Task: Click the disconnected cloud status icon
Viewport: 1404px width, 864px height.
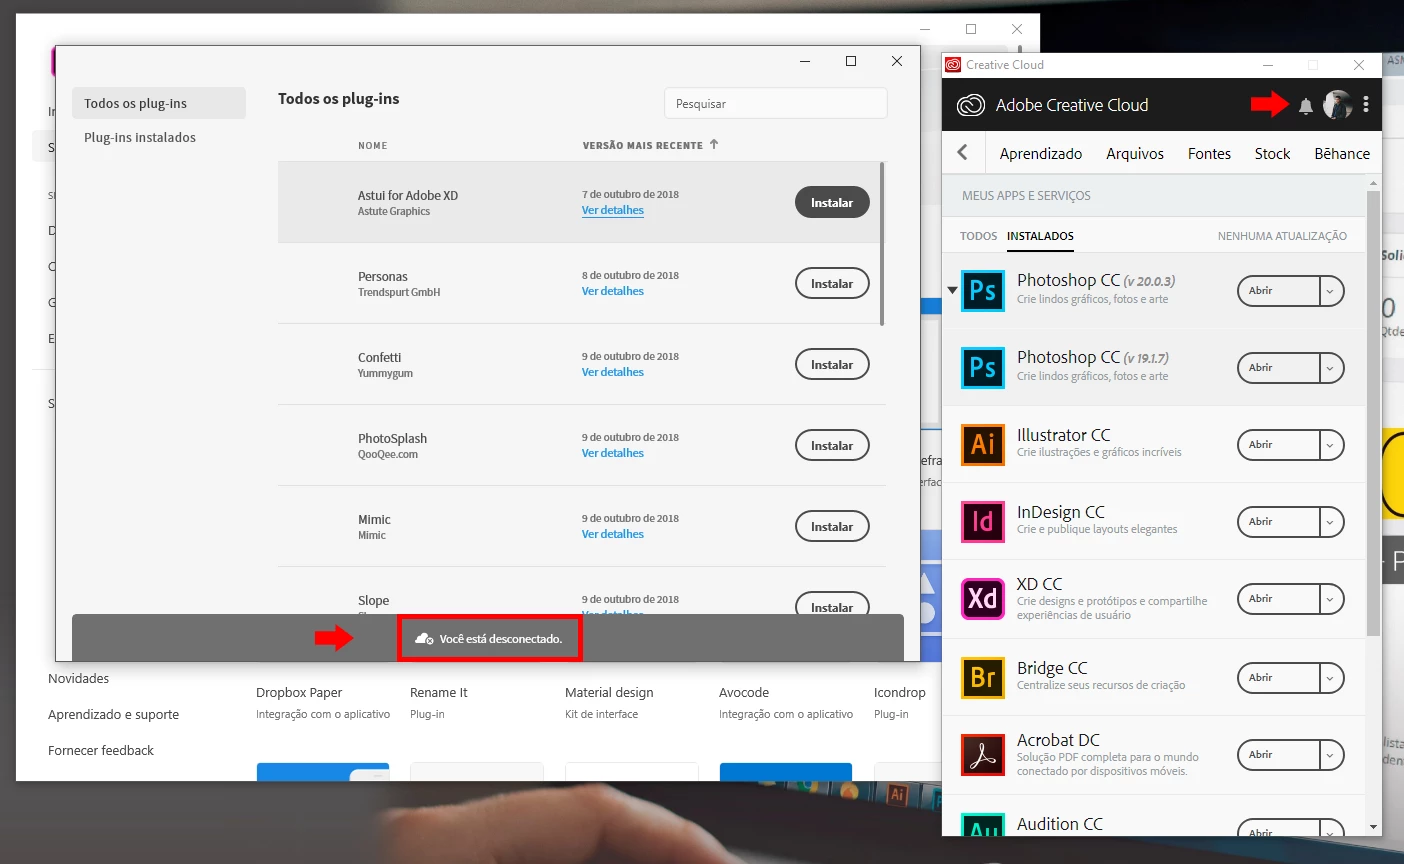Action: [x=424, y=638]
